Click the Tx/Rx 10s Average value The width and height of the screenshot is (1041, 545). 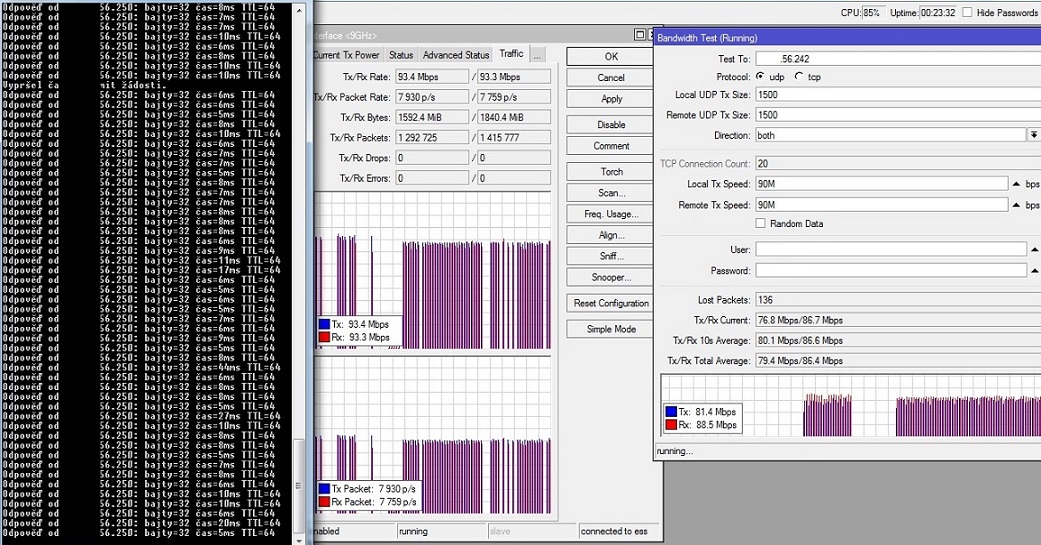click(898, 341)
